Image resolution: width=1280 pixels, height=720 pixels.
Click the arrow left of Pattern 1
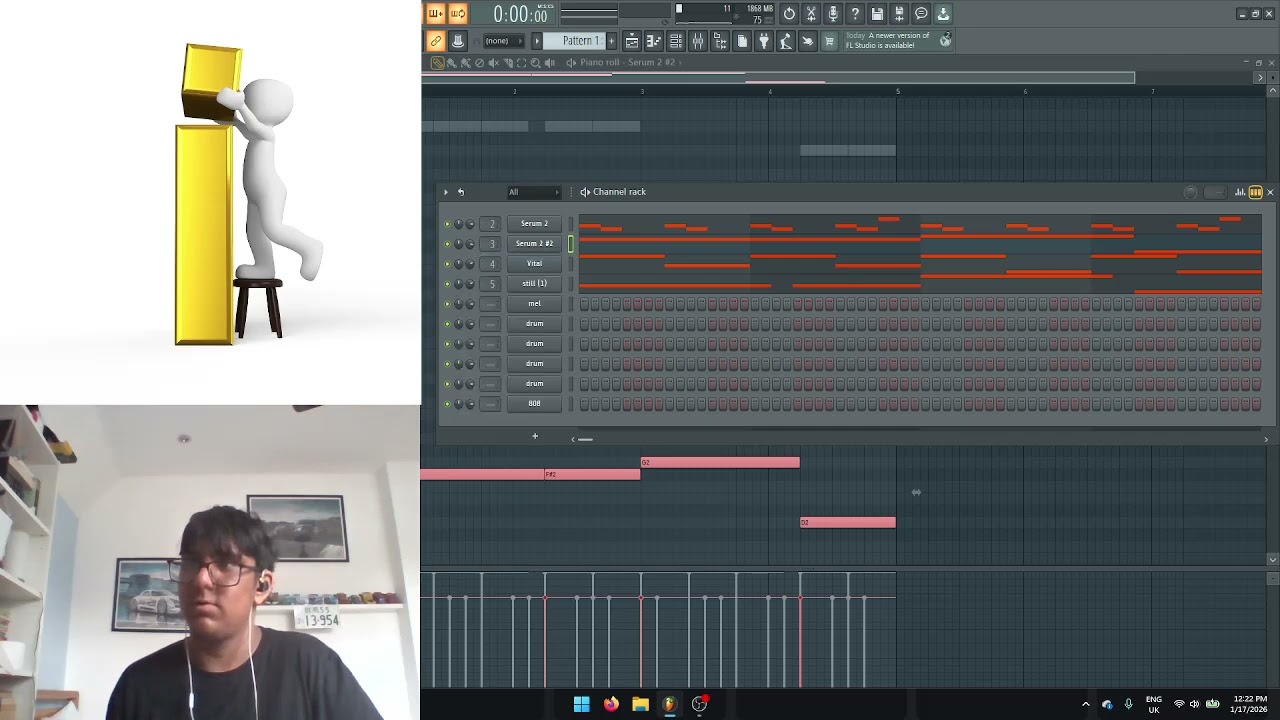pyautogui.click(x=537, y=41)
